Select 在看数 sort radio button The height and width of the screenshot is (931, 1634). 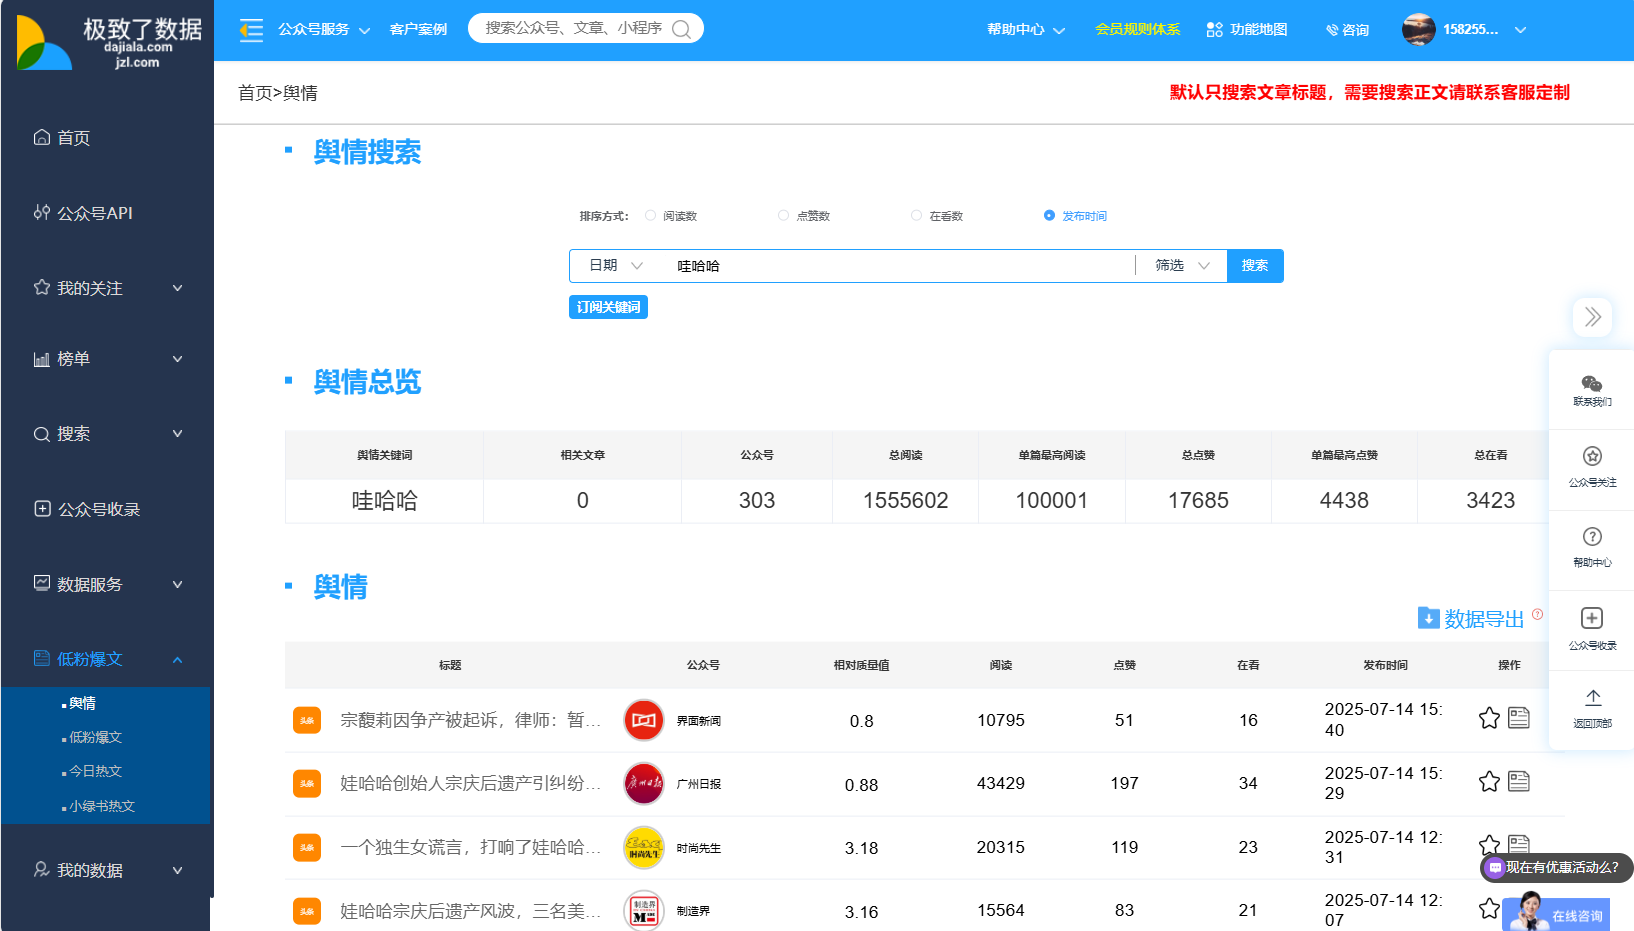click(917, 215)
